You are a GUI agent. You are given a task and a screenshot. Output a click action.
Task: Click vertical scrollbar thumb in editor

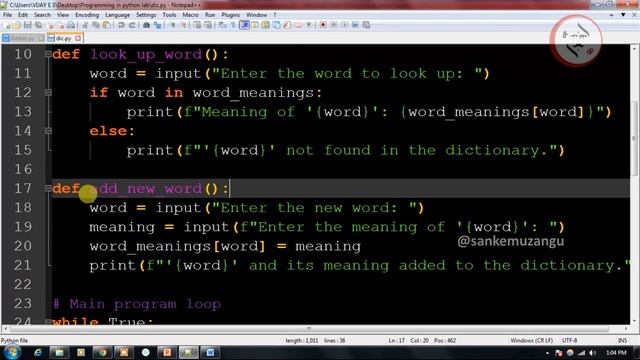point(635,138)
